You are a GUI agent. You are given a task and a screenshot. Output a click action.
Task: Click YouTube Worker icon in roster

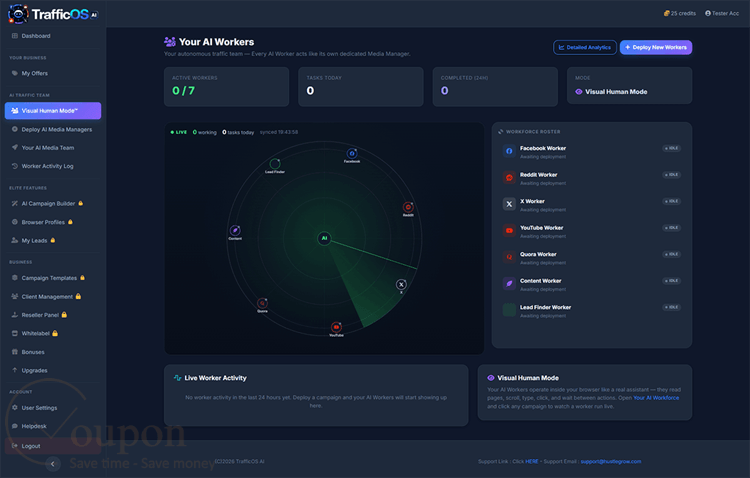tap(509, 231)
